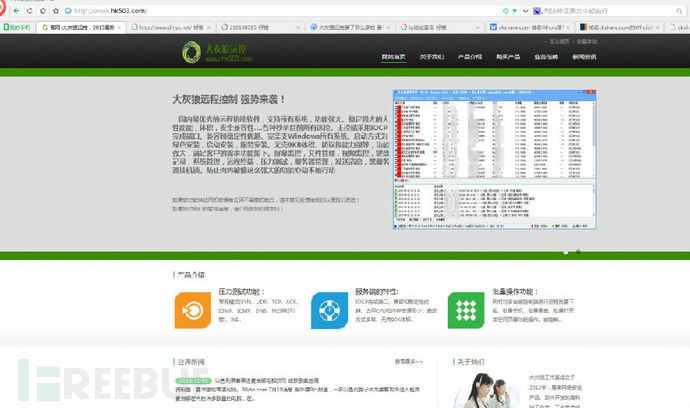Click the 产品介绍 section title
This screenshot has height=408, width=690.
(x=191, y=275)
